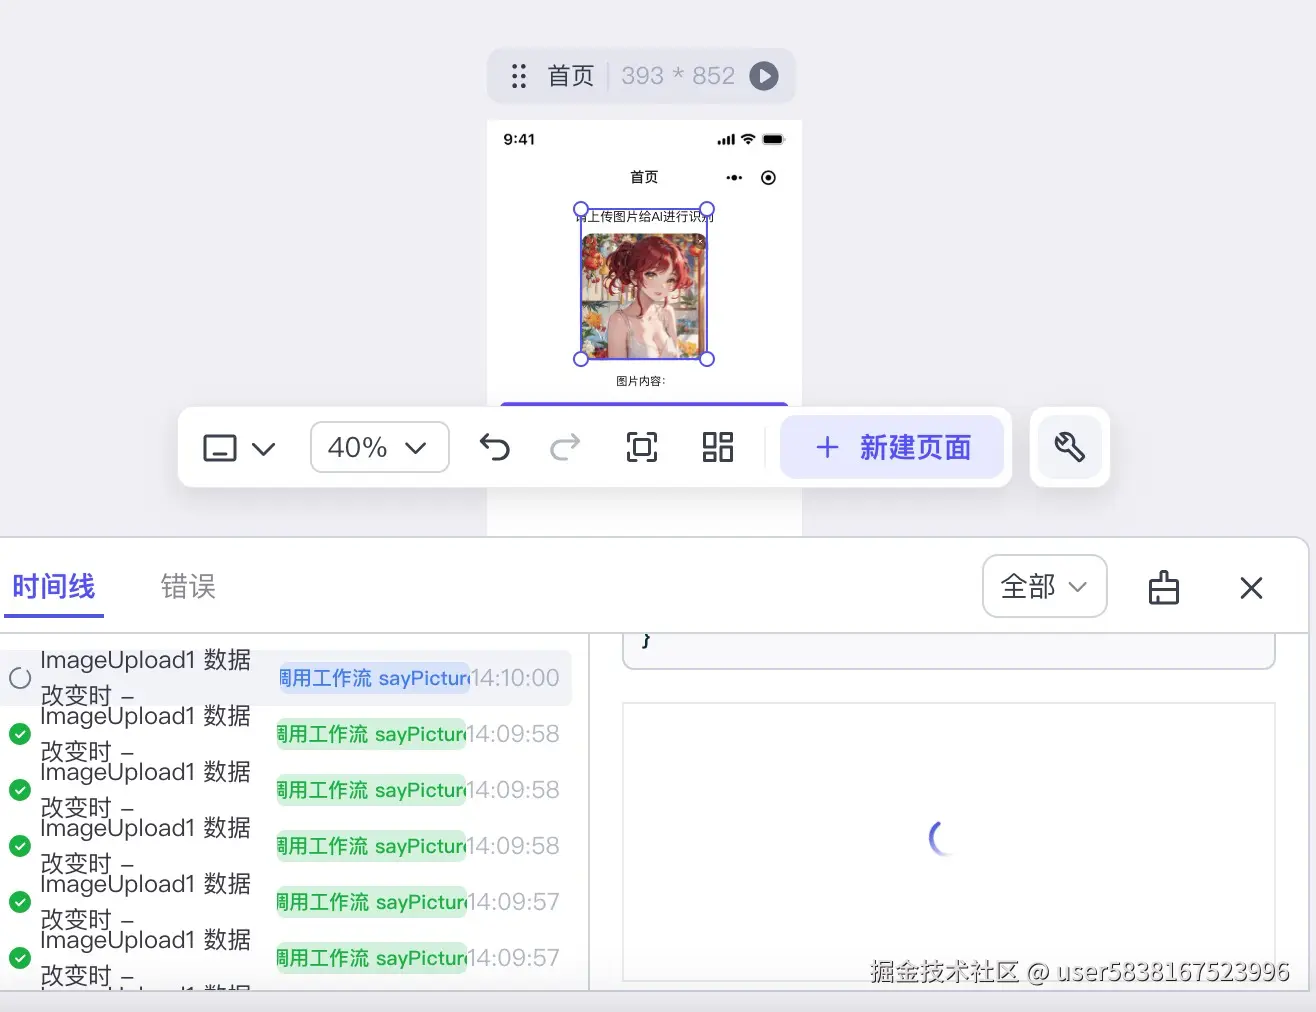
Task: Click the phone preview three-dots menu
Action: click(x=734, y=178)
